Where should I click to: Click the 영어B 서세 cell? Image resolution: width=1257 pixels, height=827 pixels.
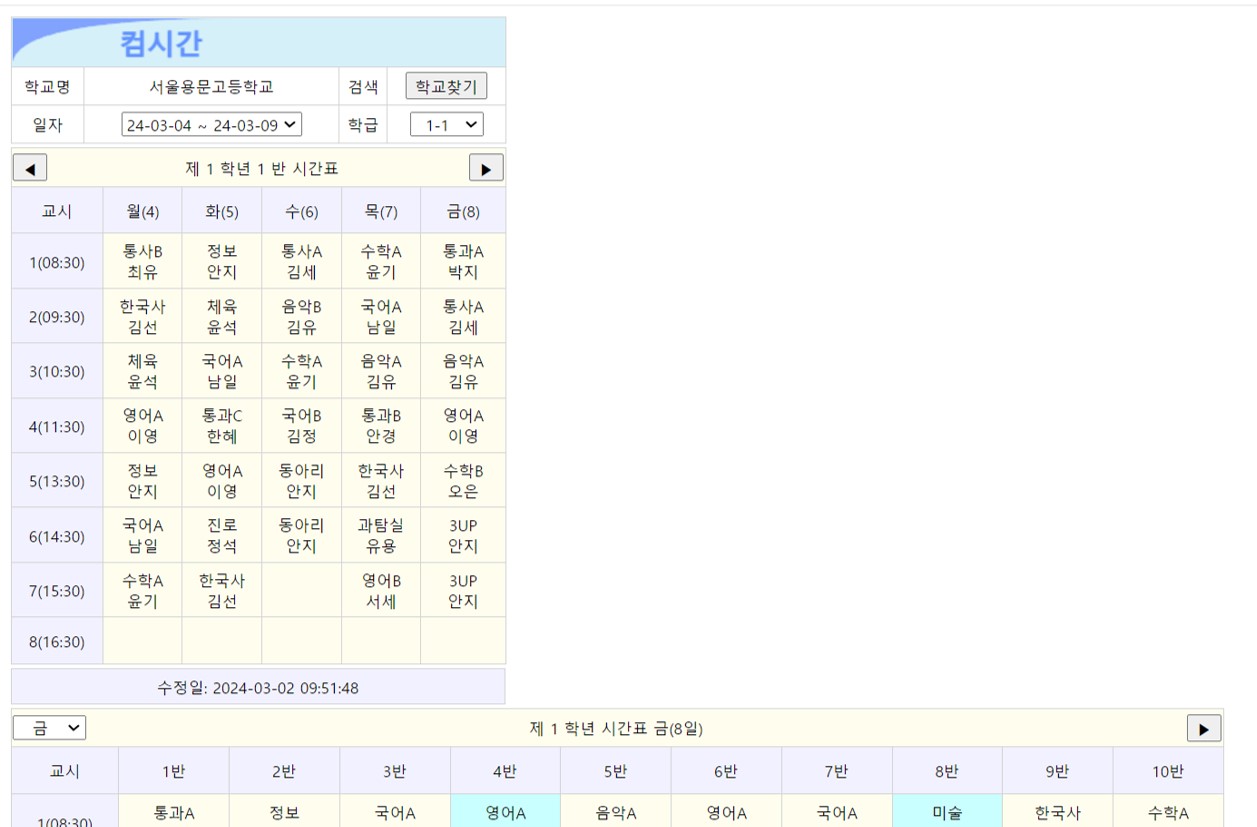click(x=381, y=591)
